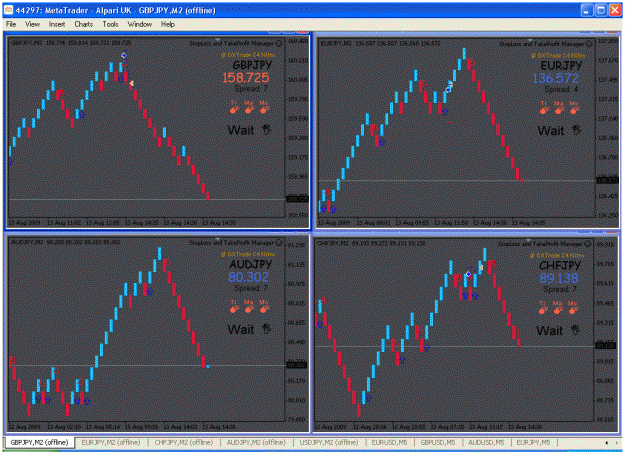Image resolution: width=625 pixels, height=452 pixels.
Task: Click the chart tabs scroll-left arrow
Action: (606, 442)
